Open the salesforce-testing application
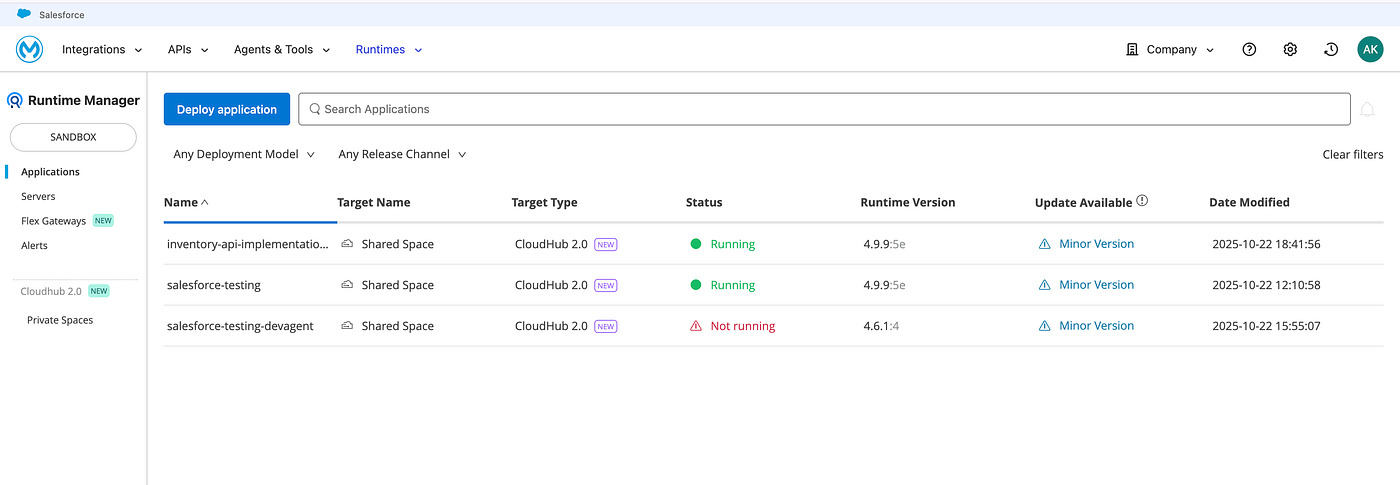This screenshot has height=485, width=1400. [x=214, y=285]
